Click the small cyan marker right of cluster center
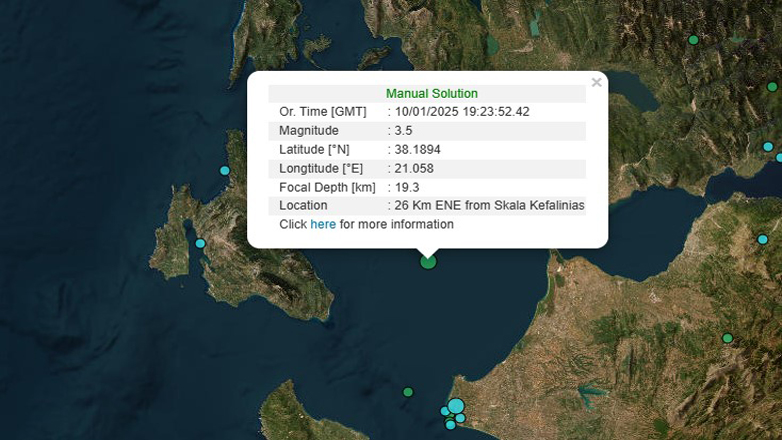 coord(460,418)
